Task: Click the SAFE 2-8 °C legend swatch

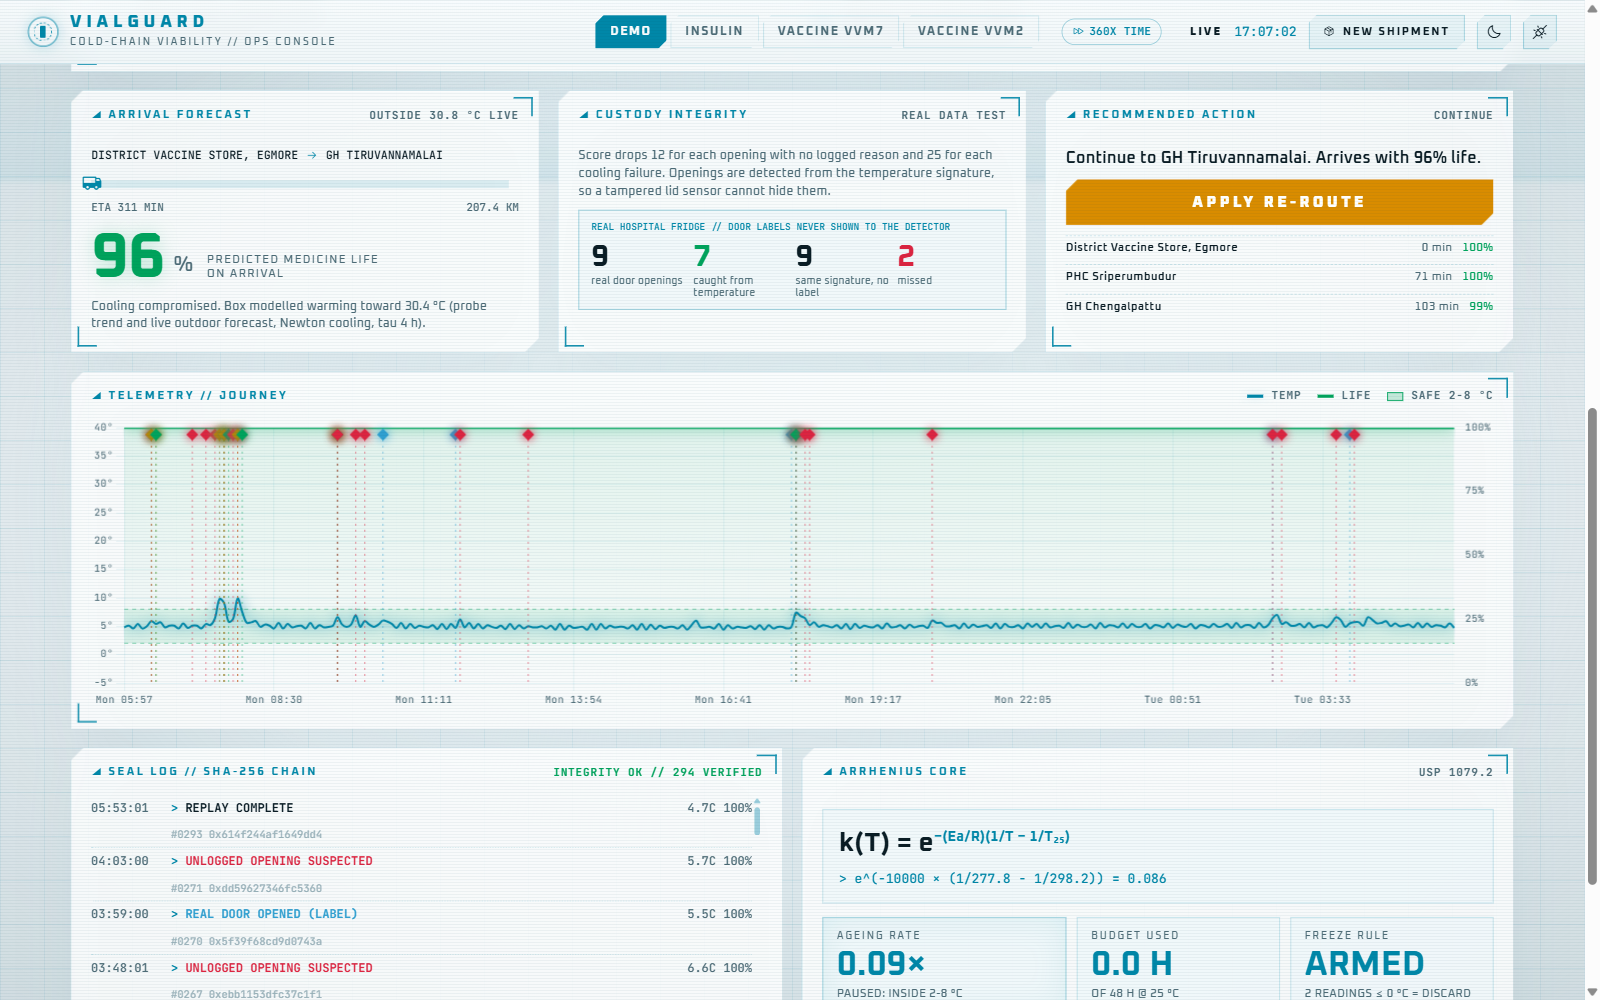Action: [x=1395, y=396]
